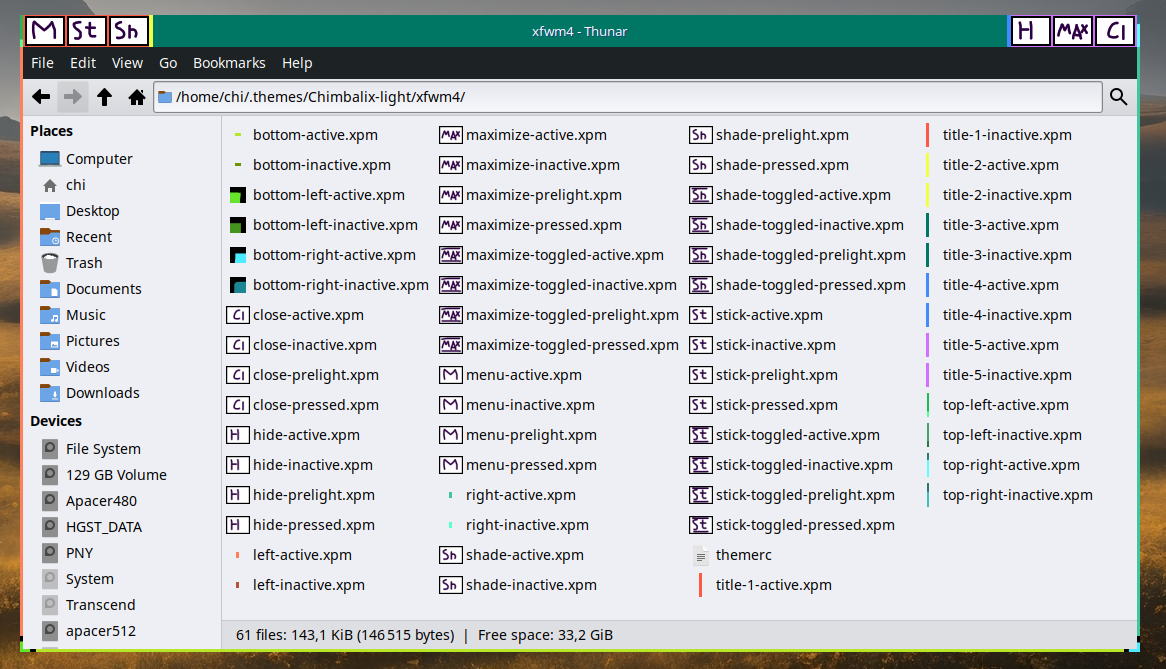
Task: Select the menu-active.xpm file icon
Action: point(451,375)
